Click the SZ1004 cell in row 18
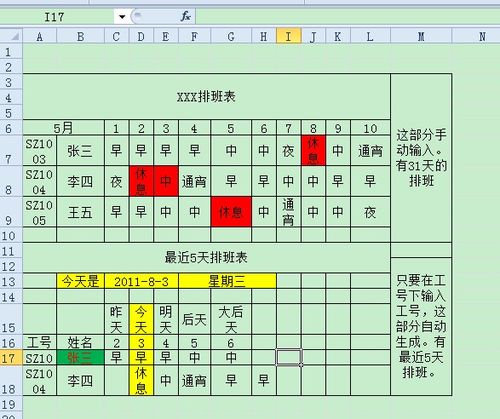Viewport: 500px width, 419px height. click(39, 380)
